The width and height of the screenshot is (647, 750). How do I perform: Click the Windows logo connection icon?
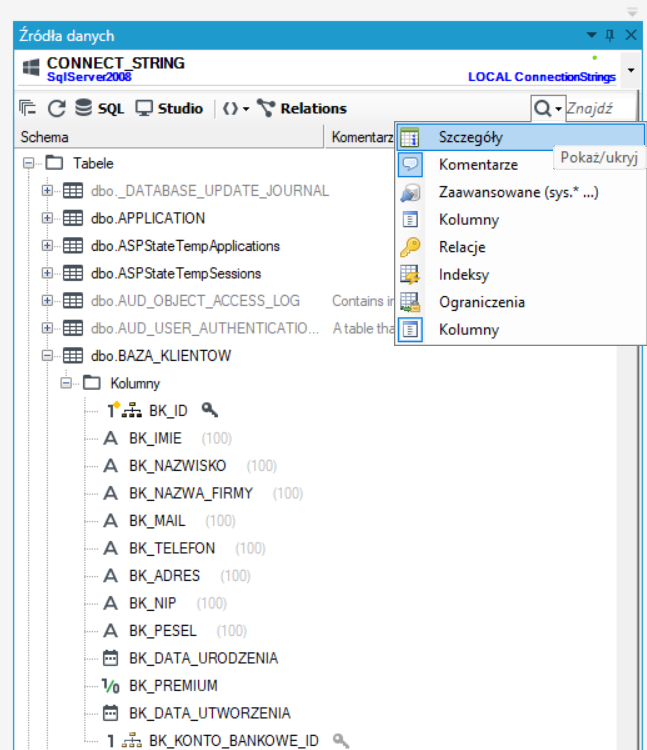(x=31, y=67)
